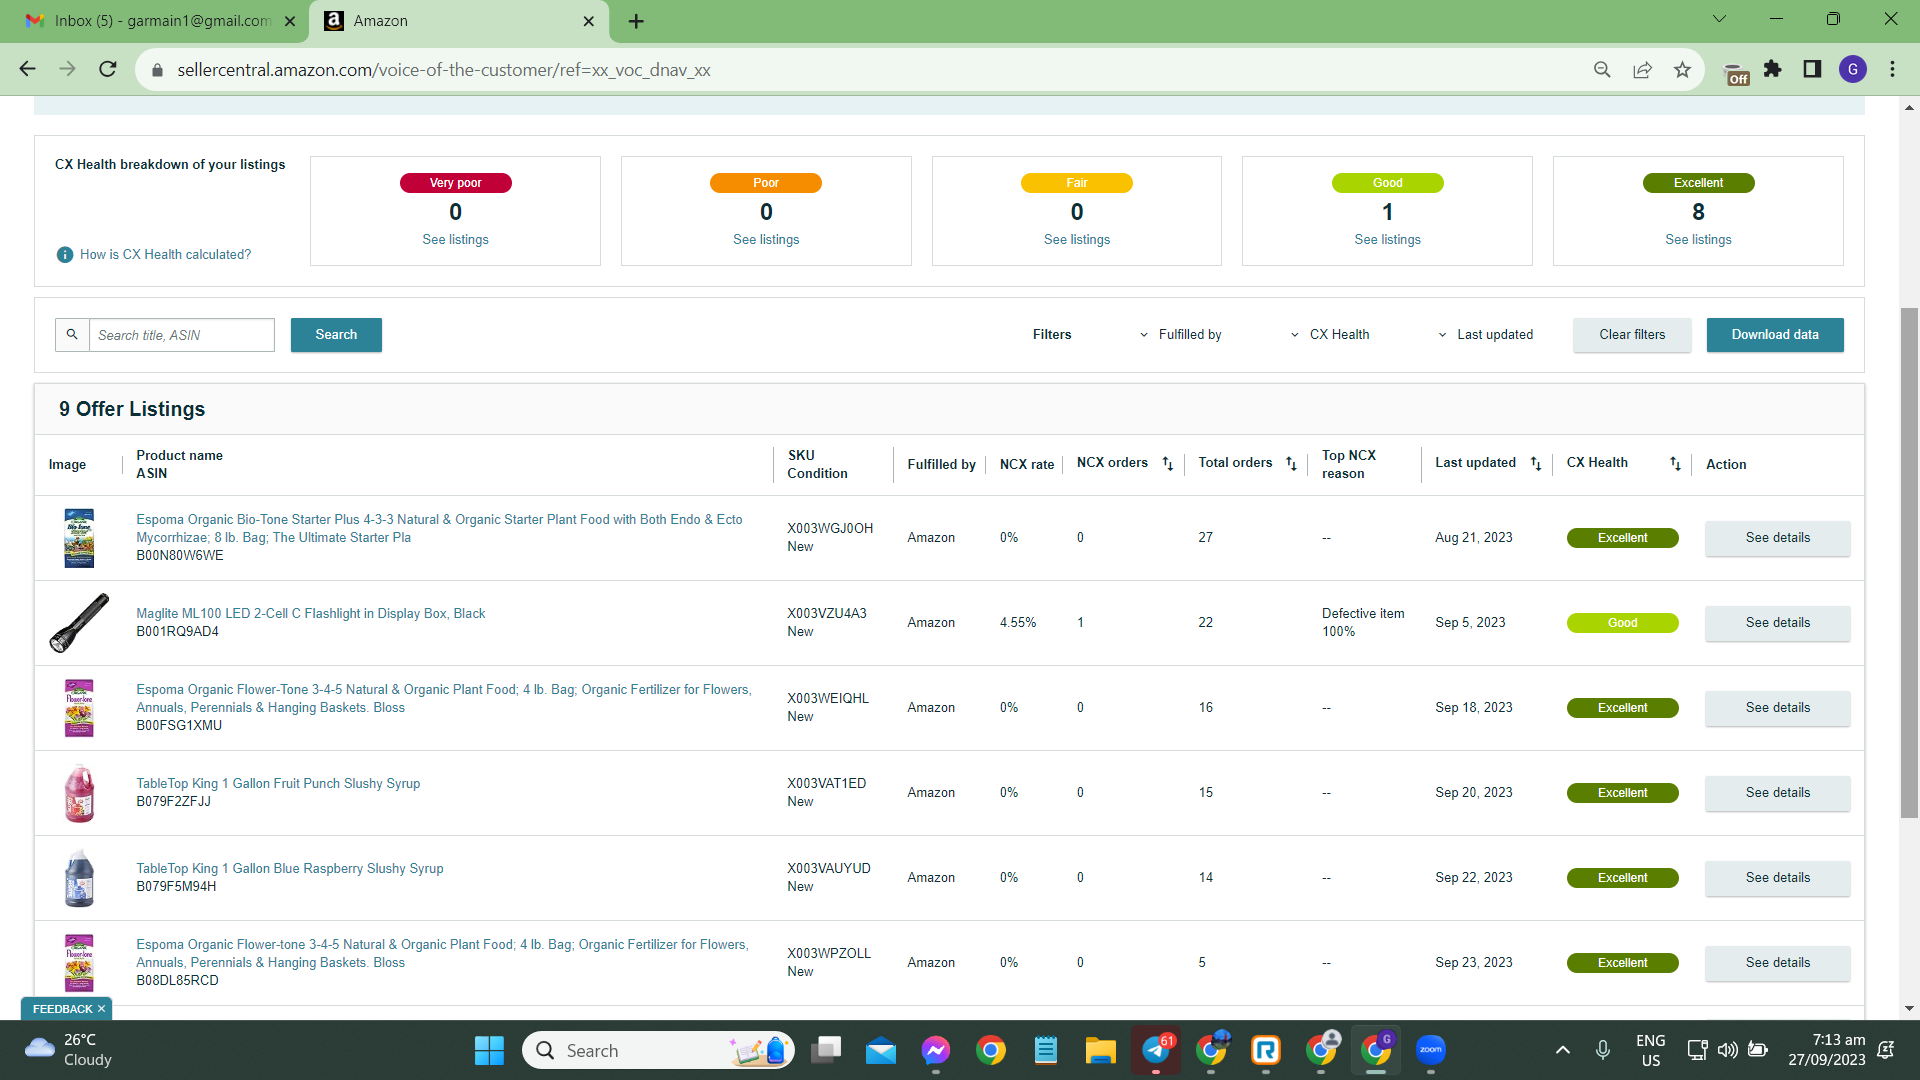The image size is (1920, 1080).
Task: Click the Fruit Punch syrup jug thumbnail
Action: click(x=79, y=793)
